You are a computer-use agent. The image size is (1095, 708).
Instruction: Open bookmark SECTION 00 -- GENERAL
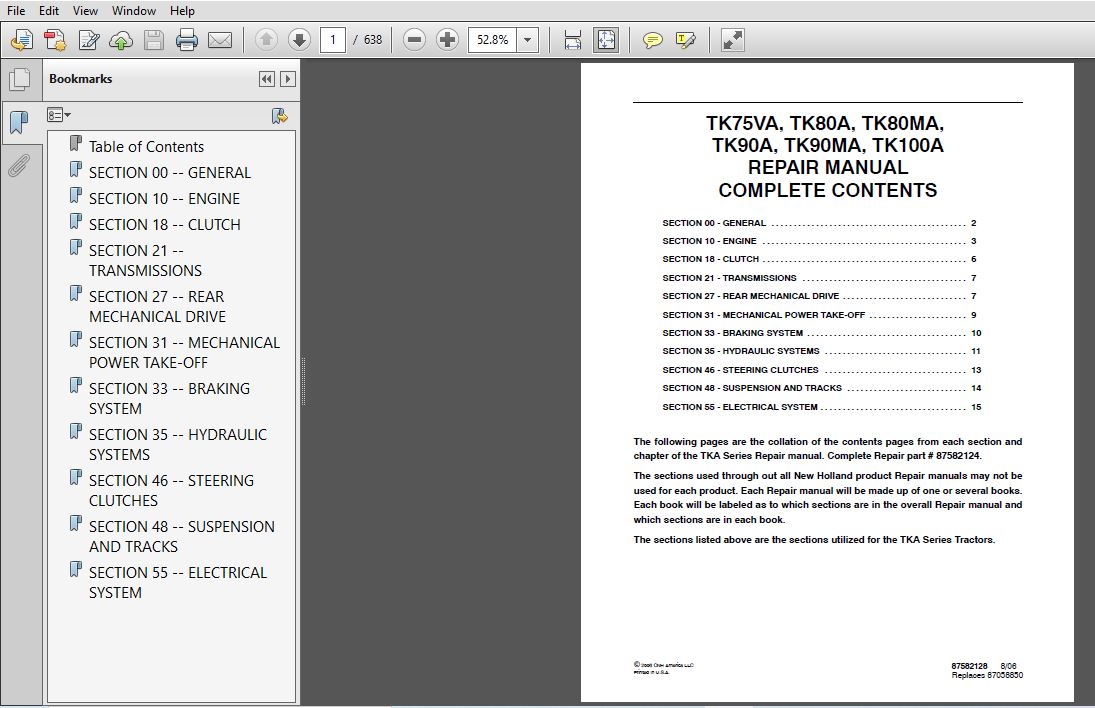pyautogui.click(x=170, y=172)
